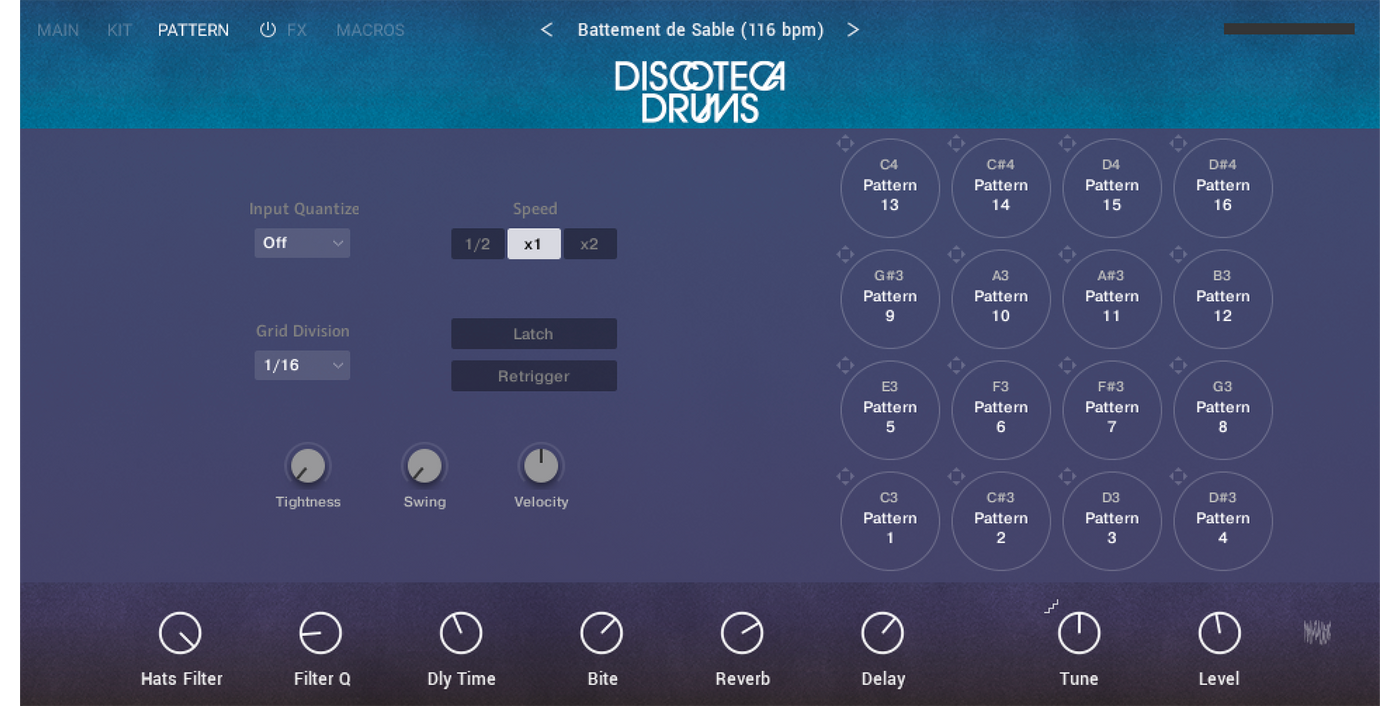Viewport: 1400px width, 706px height.
Task: Click the Velocity knob
Action: (541, 466)
